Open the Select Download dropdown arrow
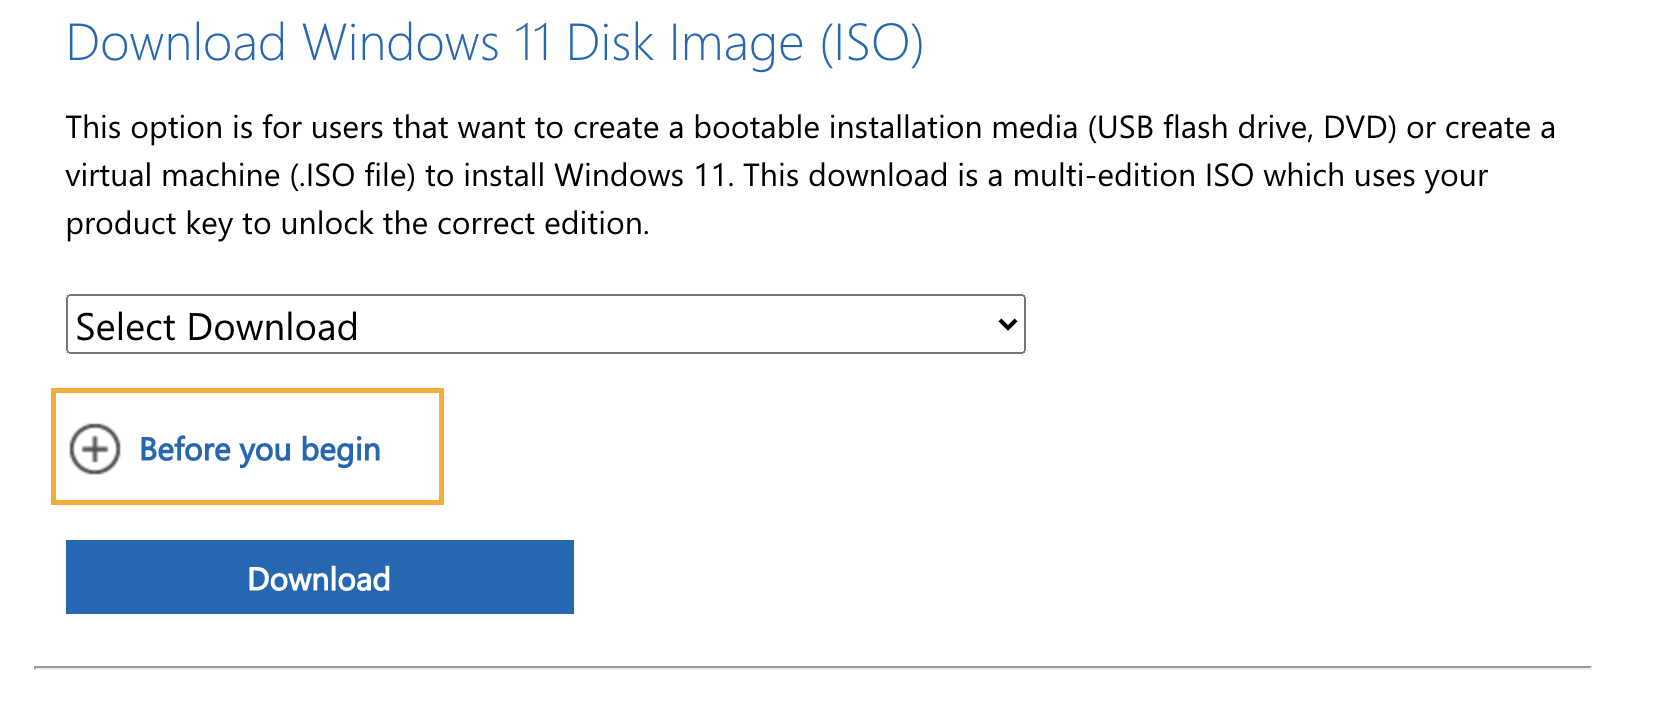1656x726 pixels. point(1007,324)
